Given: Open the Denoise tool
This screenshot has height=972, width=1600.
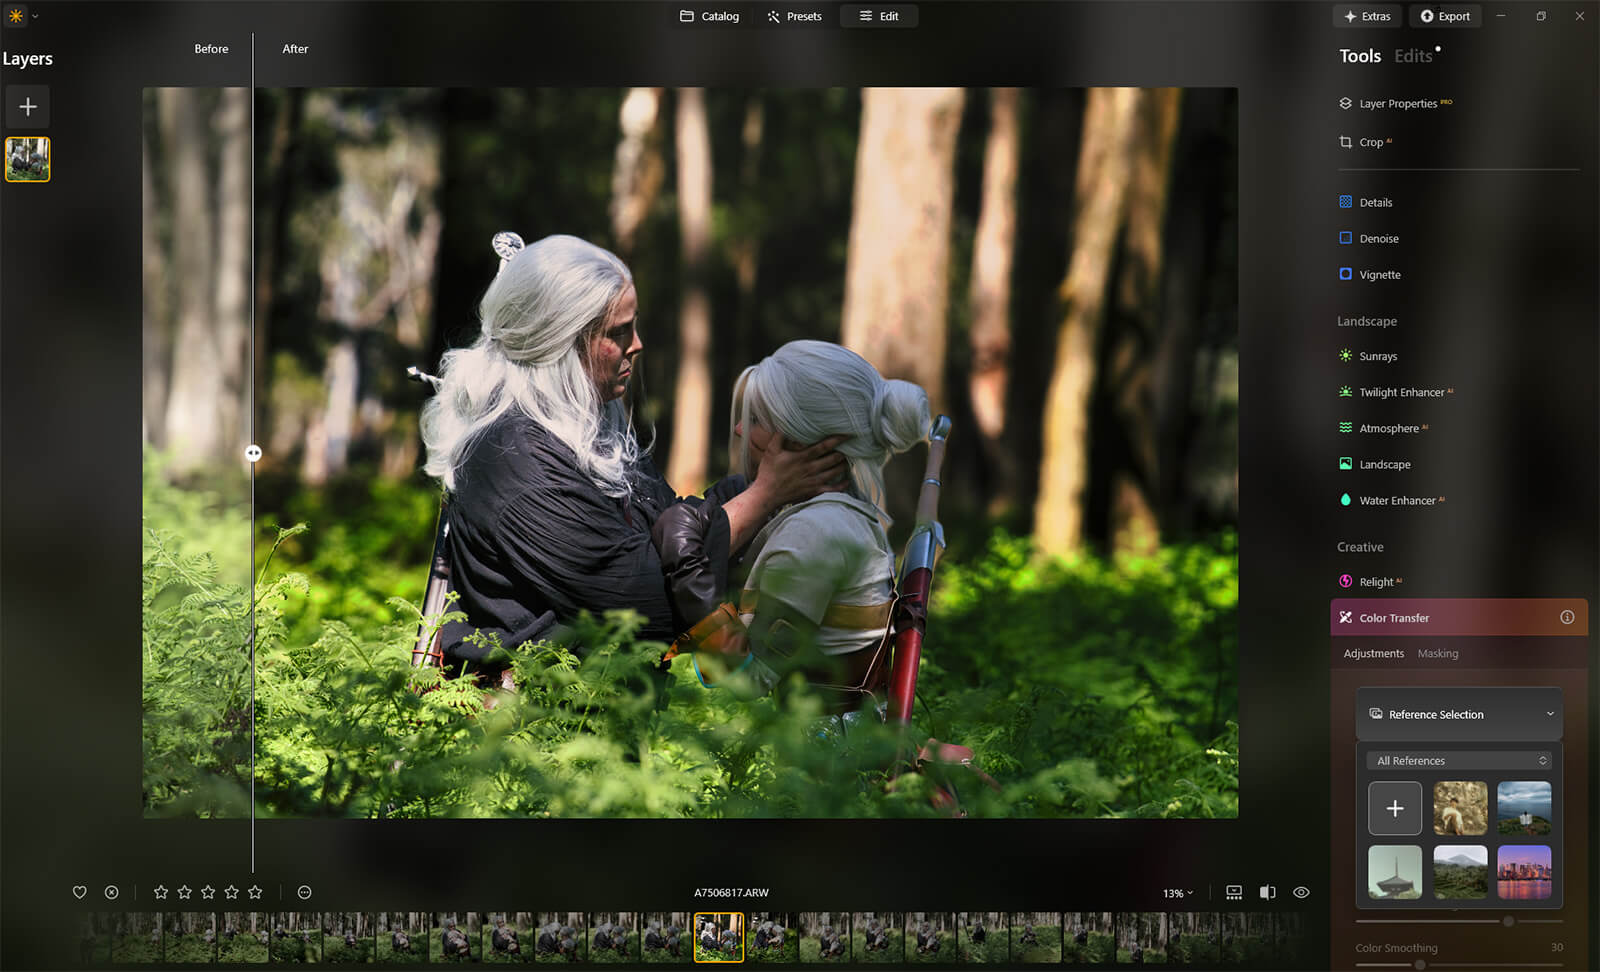Looking at the screenshot, I should (x=1378, y=238).
